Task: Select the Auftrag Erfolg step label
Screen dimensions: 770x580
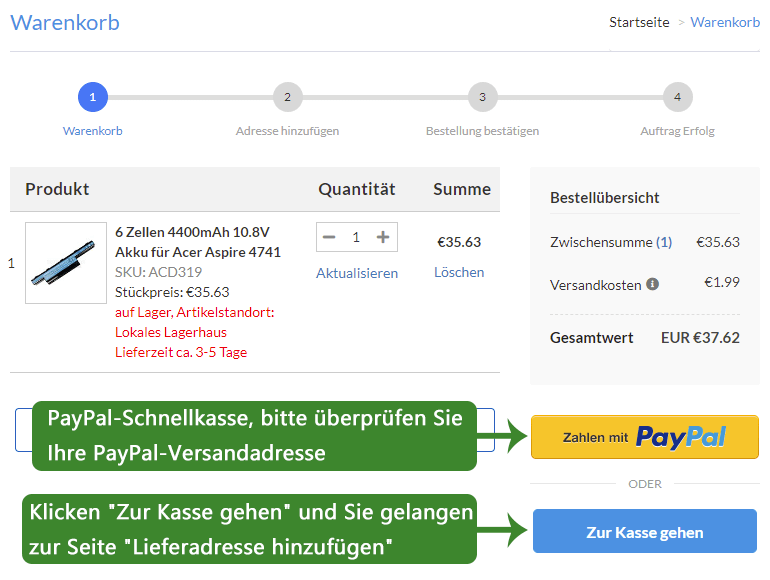Action: pos(678,131)
